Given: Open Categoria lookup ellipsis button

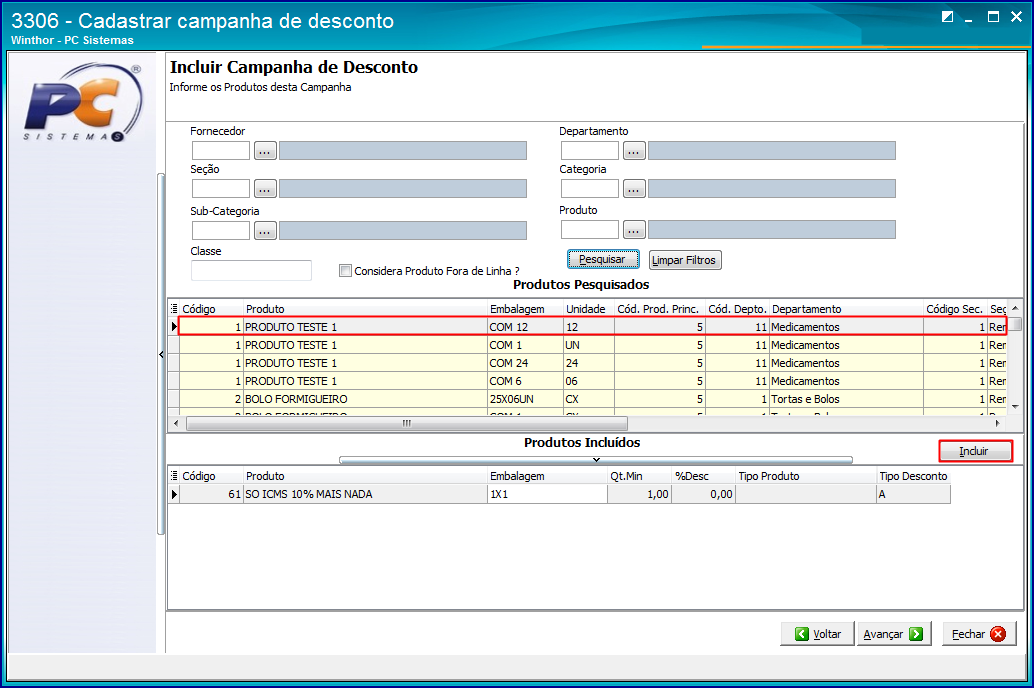Looking at the screenshot, I should [634, 189].
